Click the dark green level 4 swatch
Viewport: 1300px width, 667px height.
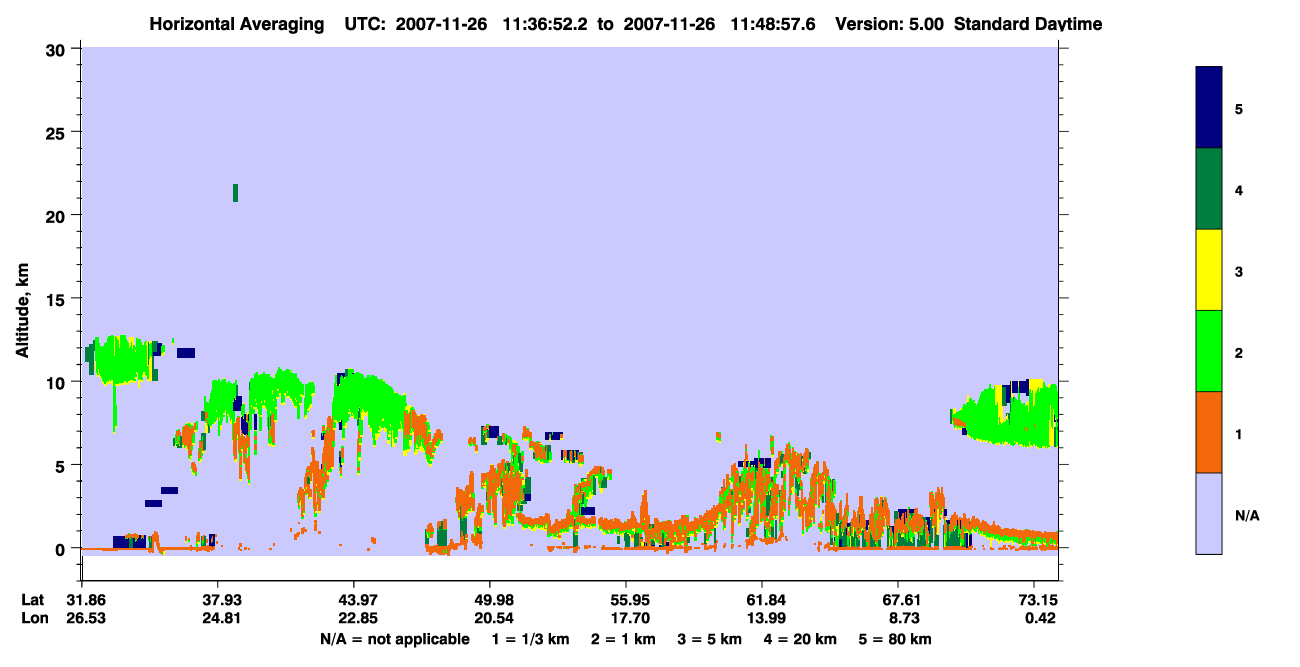point(1209,189)
